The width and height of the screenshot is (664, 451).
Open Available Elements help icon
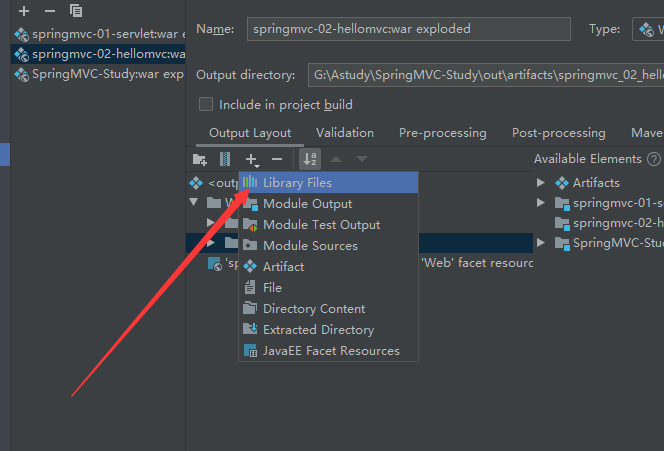[x=654, y=159]
